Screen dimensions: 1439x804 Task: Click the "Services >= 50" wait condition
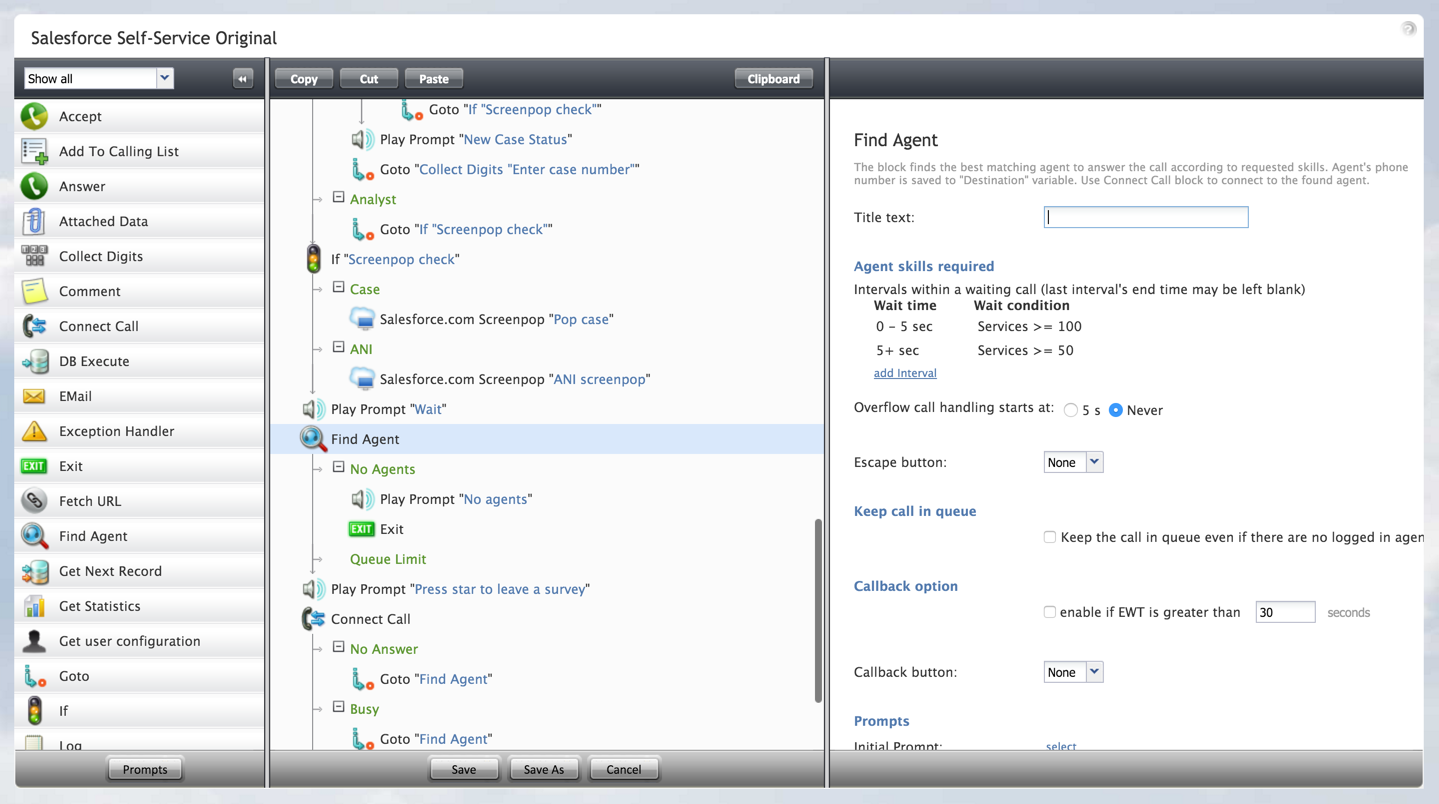1025,350
